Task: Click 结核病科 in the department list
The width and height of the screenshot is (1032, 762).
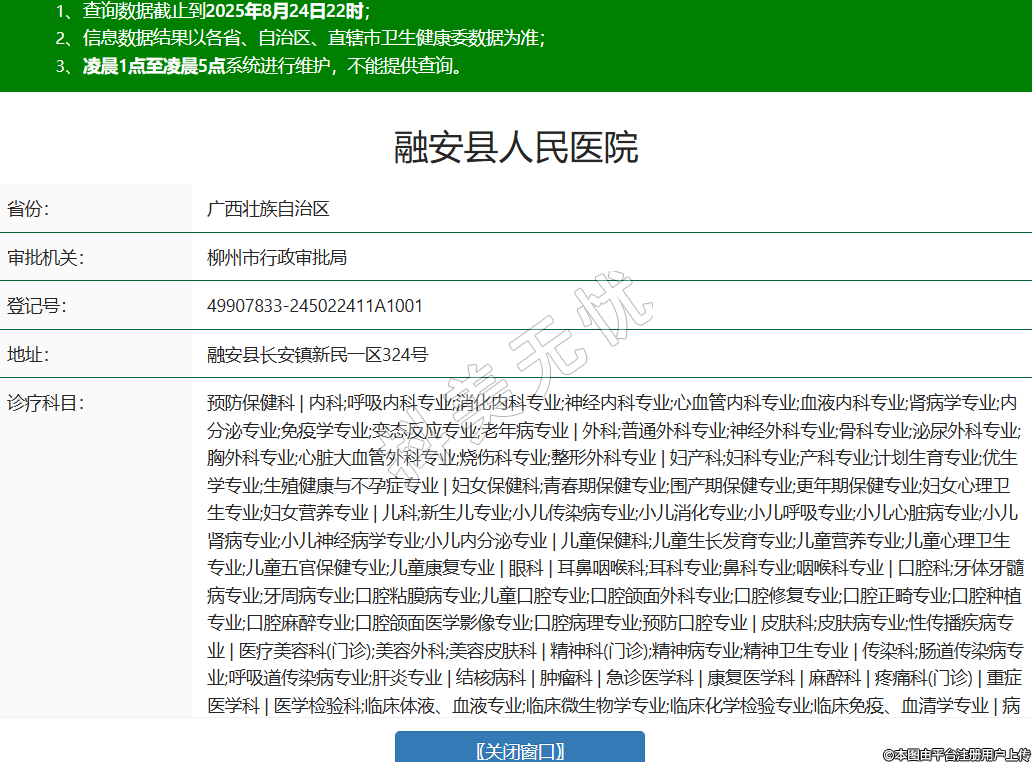Action: click(x=491, y=679)
